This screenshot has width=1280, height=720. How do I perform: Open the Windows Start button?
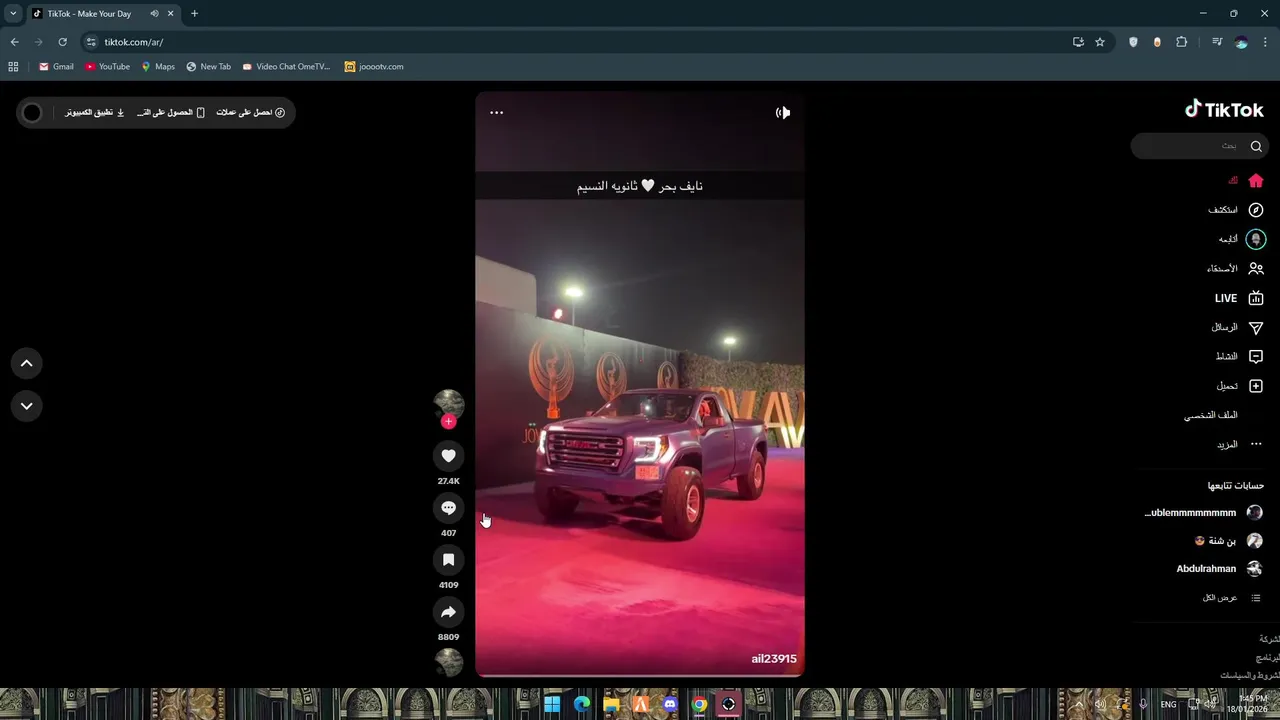(552, 704)
